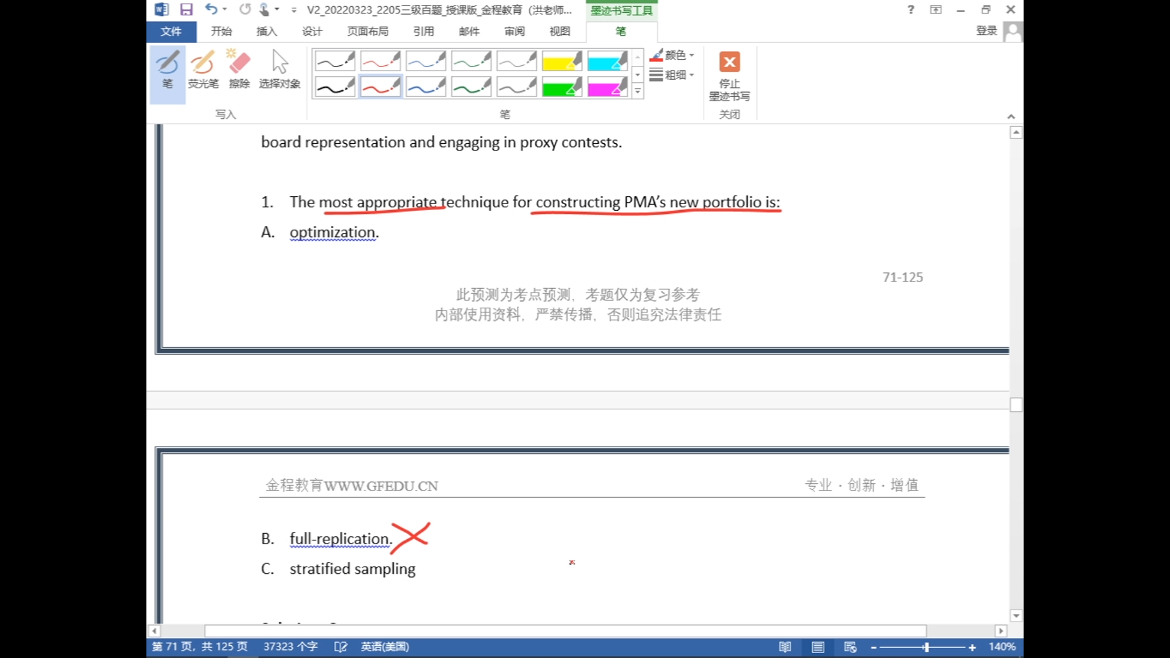
Task: Collapse the ribbon with the chevron
Action: 1011,116
